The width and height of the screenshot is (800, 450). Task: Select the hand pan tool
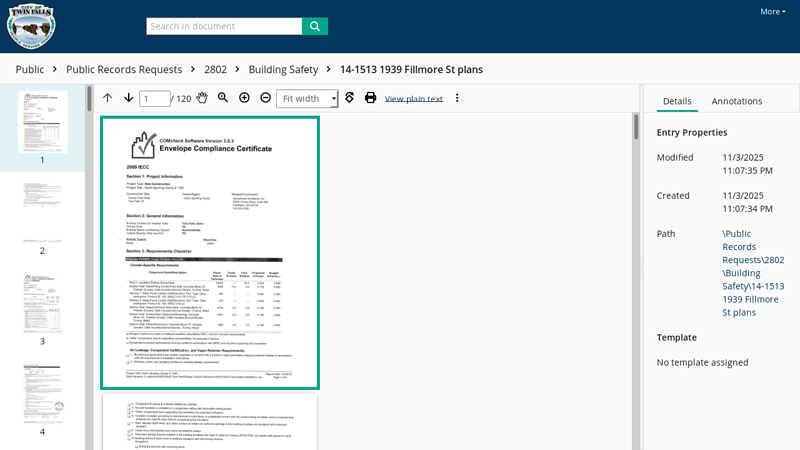[201, 98]
